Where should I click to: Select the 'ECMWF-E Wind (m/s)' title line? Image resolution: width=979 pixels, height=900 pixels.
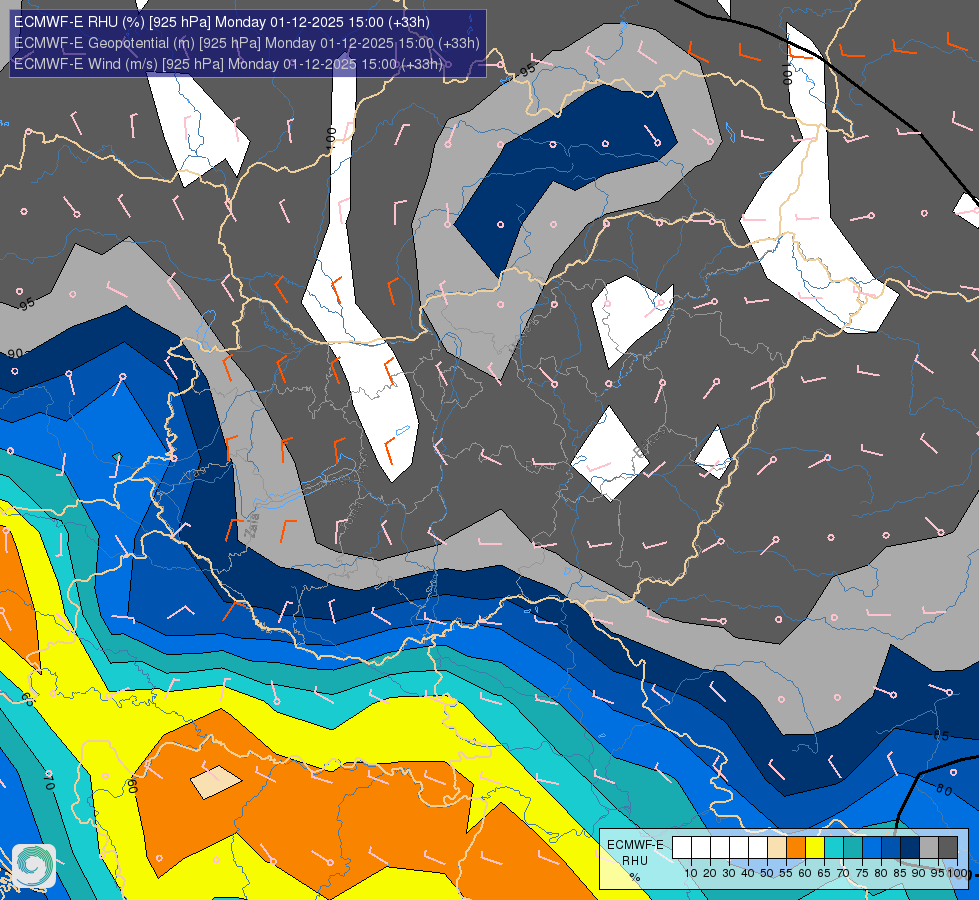pos(229,64)
